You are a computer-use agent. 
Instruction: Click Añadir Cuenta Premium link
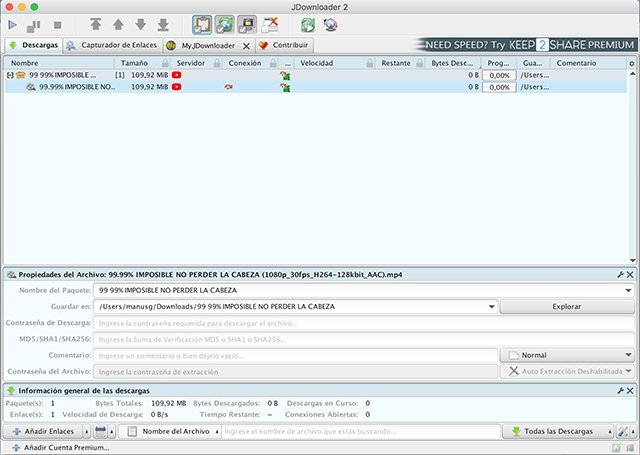[x=61, y=448]
